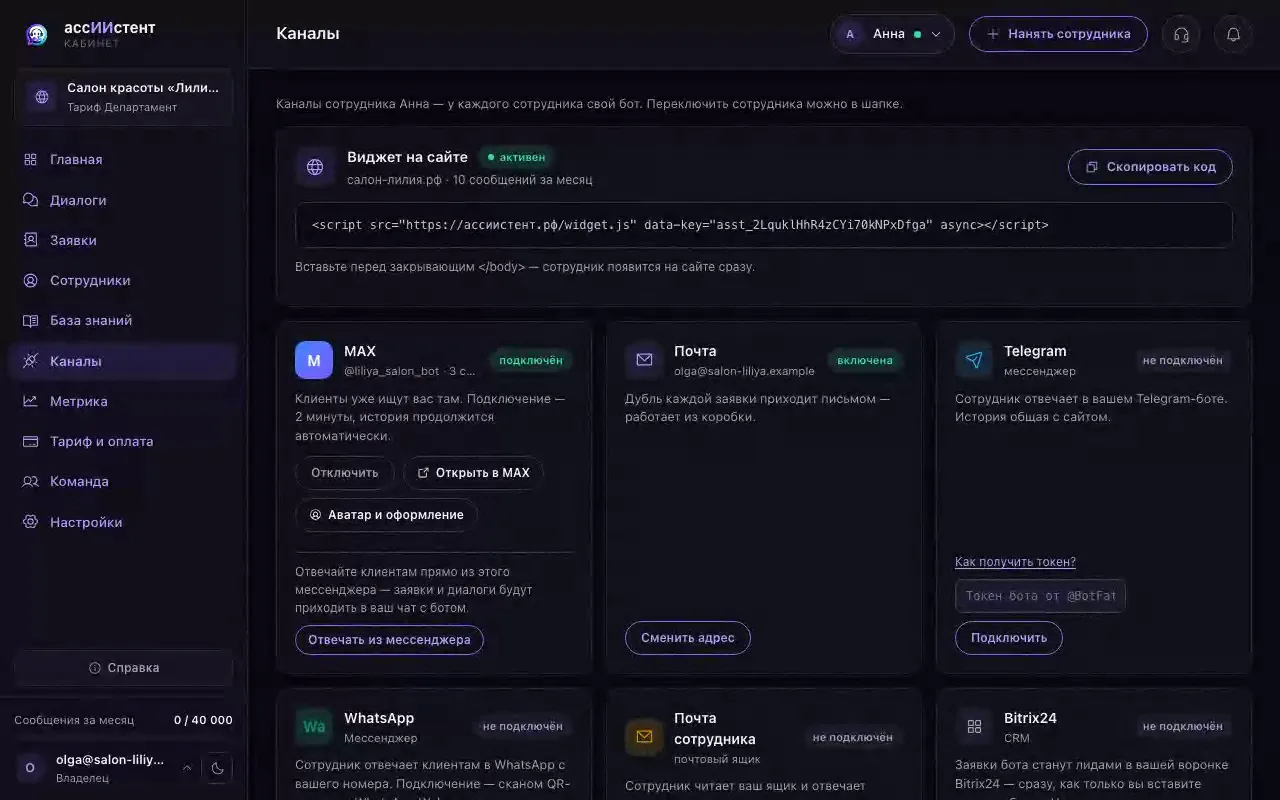Open База знаний section
The image size is (1280, 800).
click(x=122, y=321)
